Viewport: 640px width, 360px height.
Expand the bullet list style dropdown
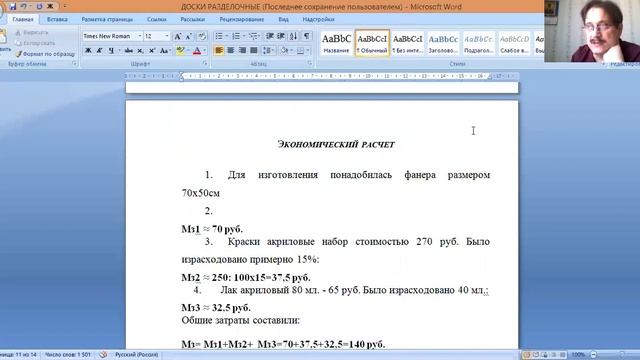[x=227, y=37]
